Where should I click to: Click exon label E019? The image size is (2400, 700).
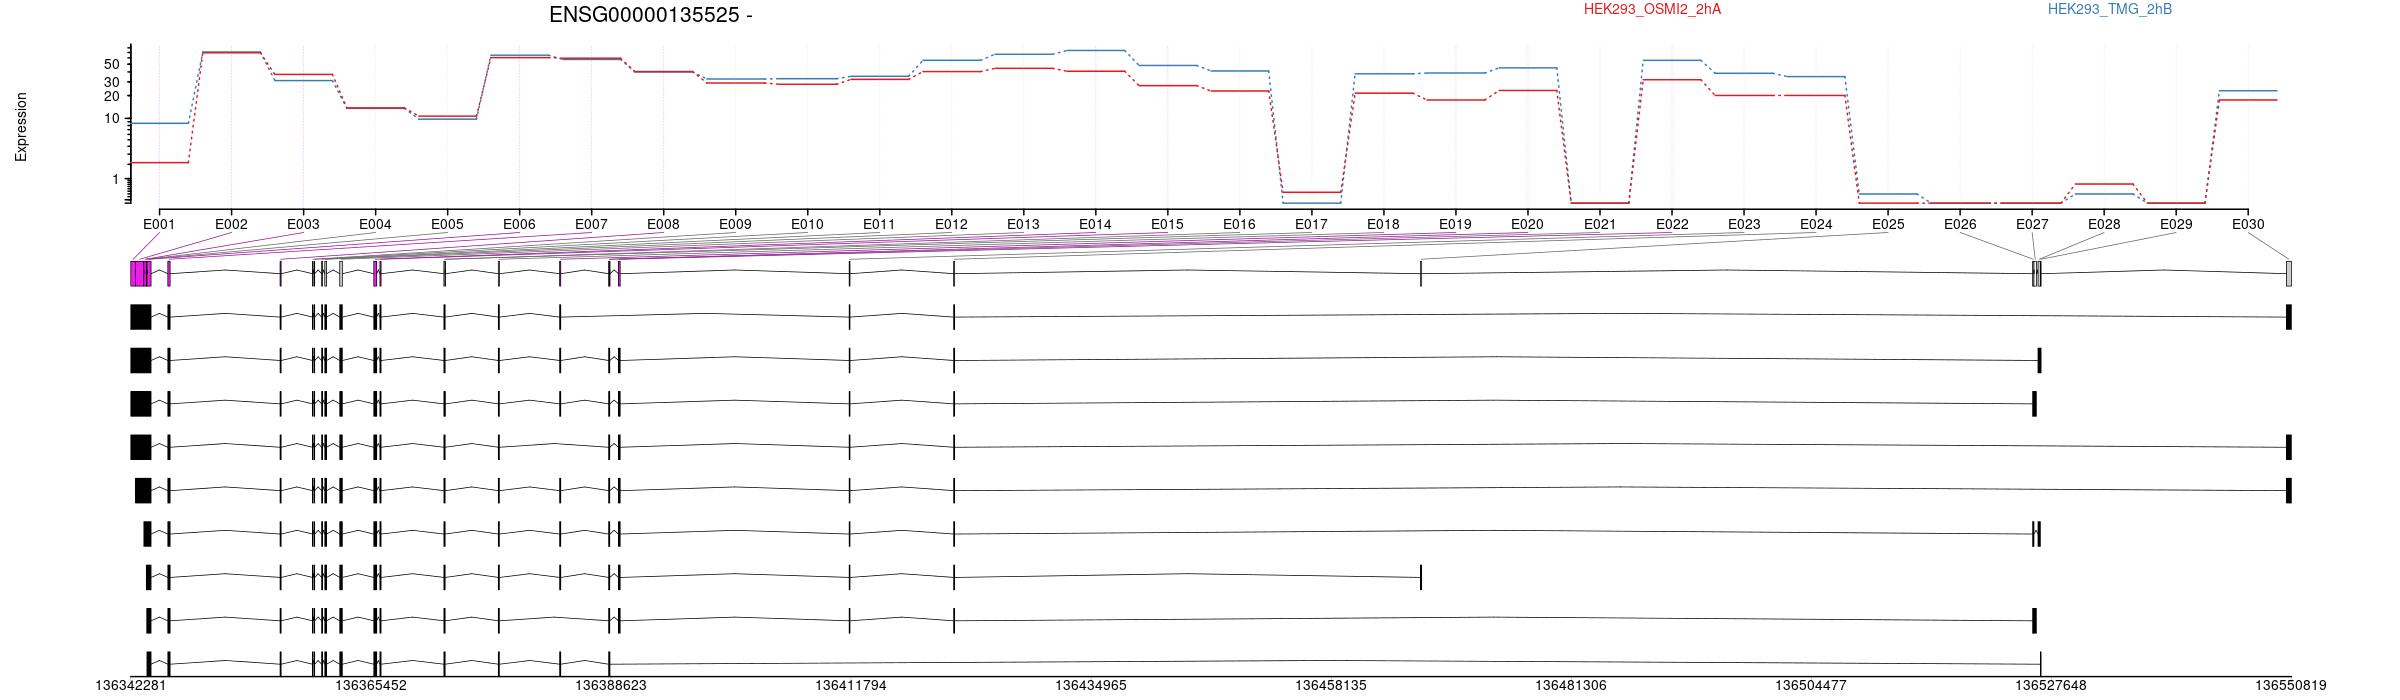tap(1455, 225)
